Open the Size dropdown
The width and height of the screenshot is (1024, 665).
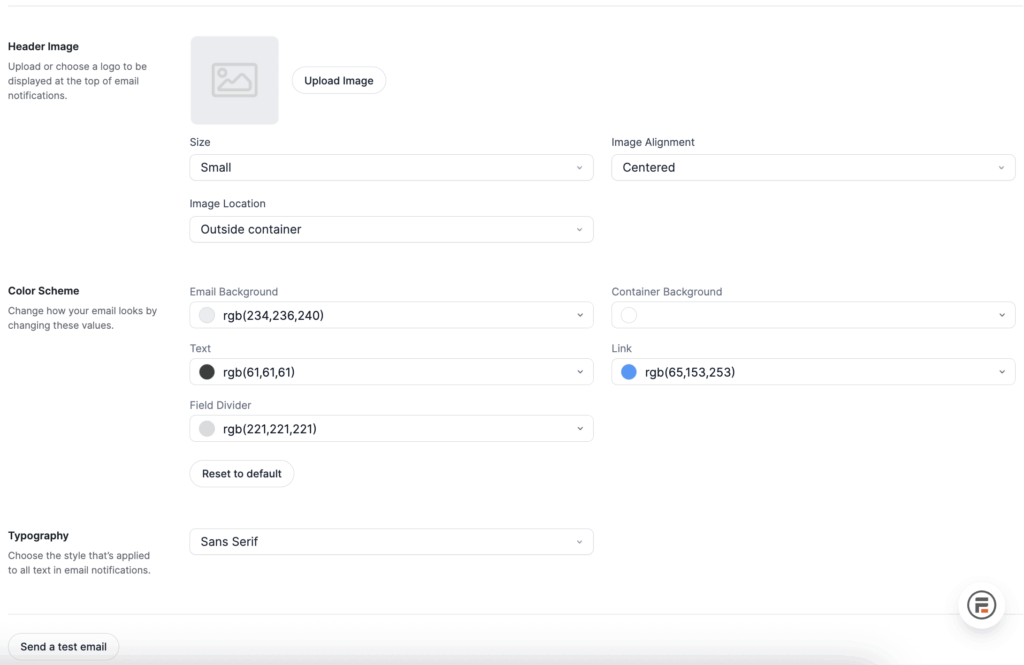(390, 167)
